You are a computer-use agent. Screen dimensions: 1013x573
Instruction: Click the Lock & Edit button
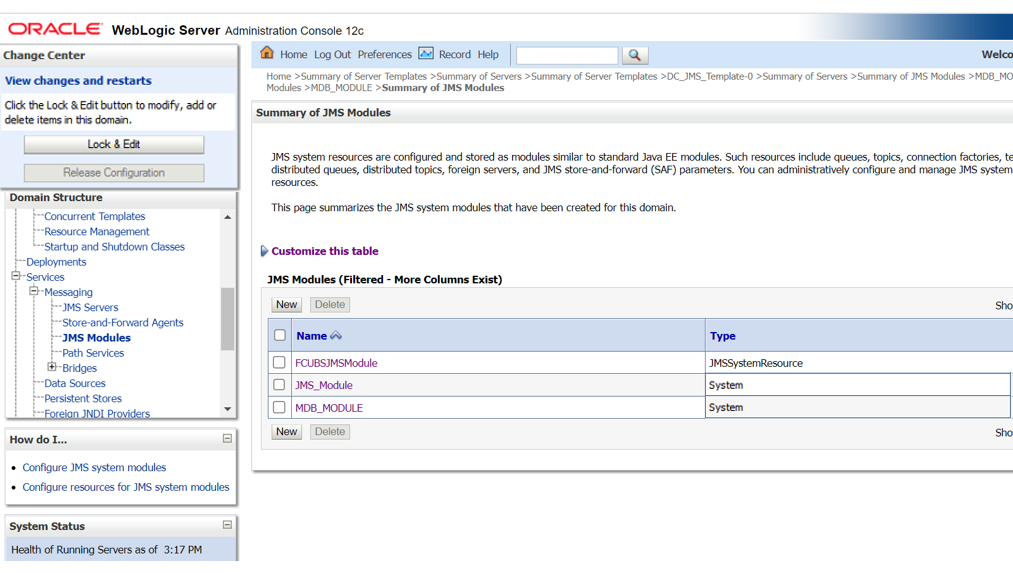114,144
